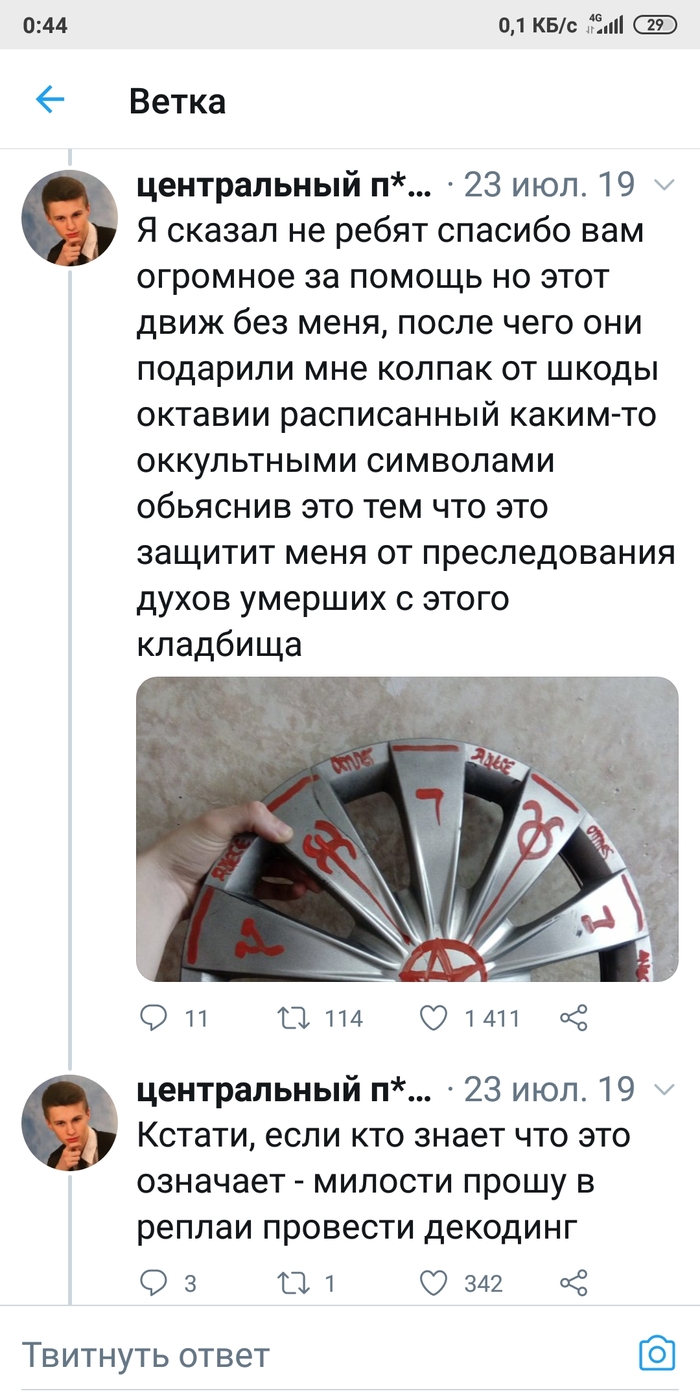700x1400 pixels.
Task: Share the second tweet via share icon
Action: [x=573, y=1283]
